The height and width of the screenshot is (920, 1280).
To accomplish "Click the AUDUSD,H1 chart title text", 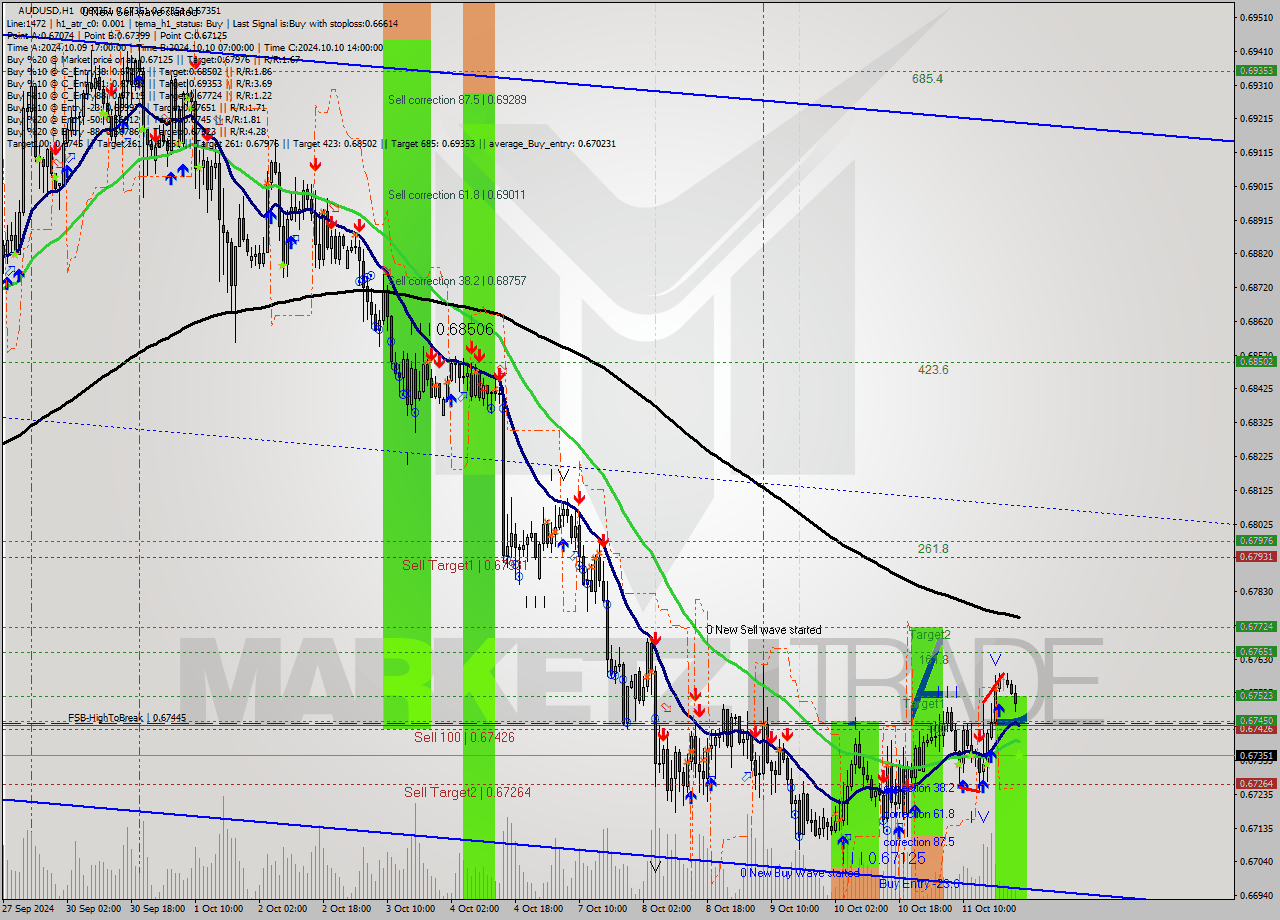I will click(x=46, y=10).
